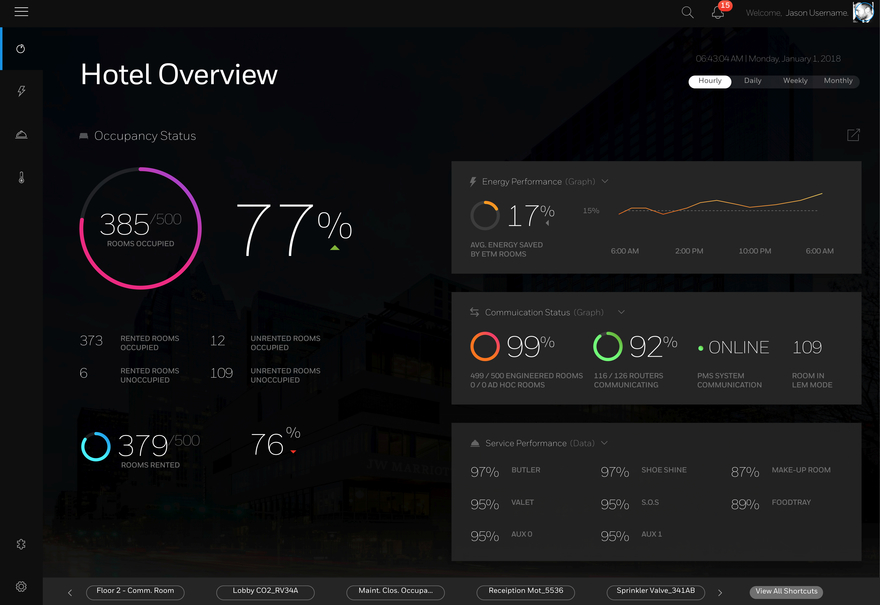Click the Occupancy Status bed icon
The width and height of the screenshot is (880, 605).
tap(84, 136)
